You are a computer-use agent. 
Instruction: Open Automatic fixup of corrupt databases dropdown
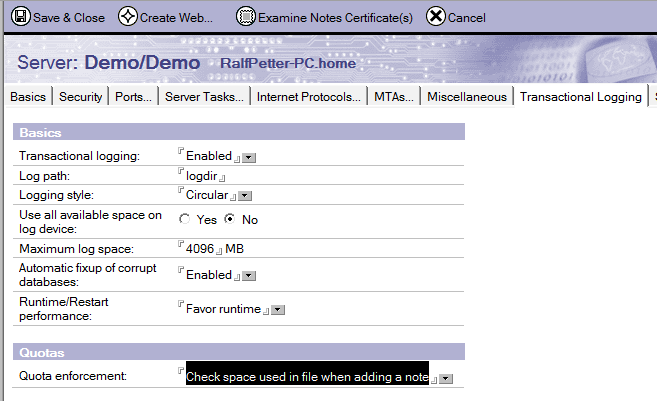tap(250, 275)
